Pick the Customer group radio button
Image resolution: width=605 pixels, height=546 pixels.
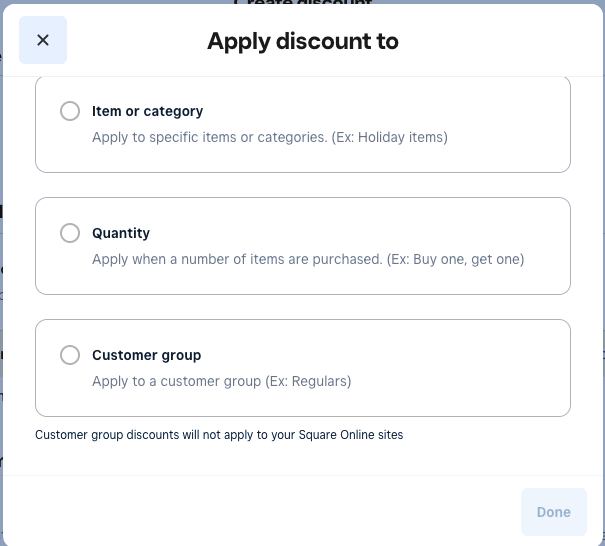(70, 355)
